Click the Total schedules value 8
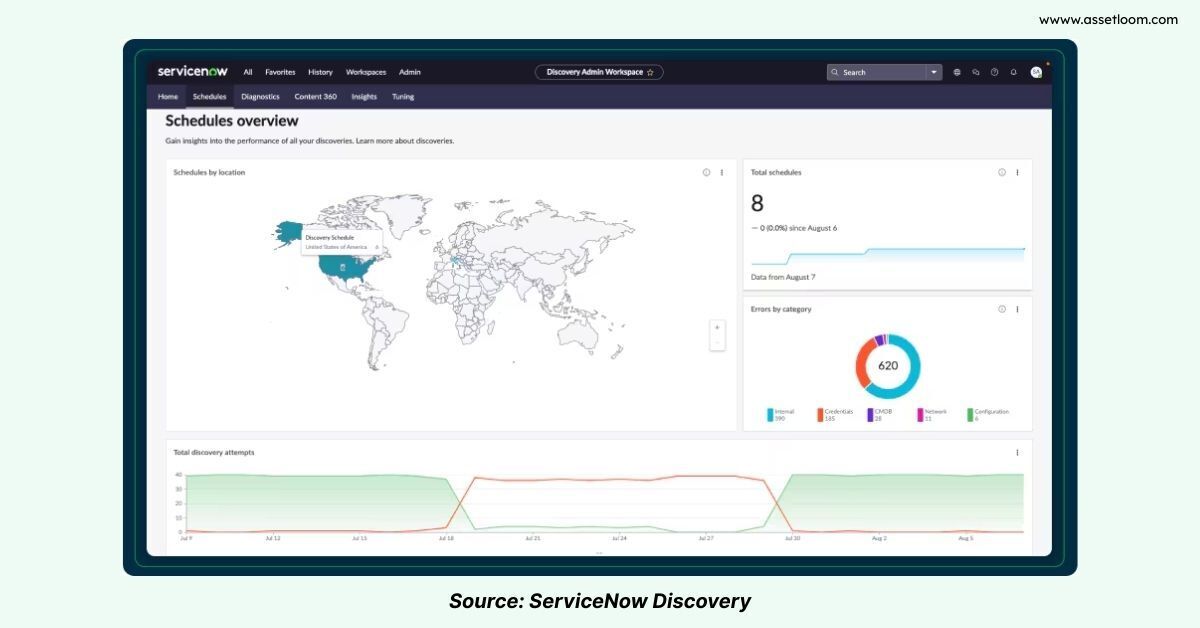 tap(757, 204)
